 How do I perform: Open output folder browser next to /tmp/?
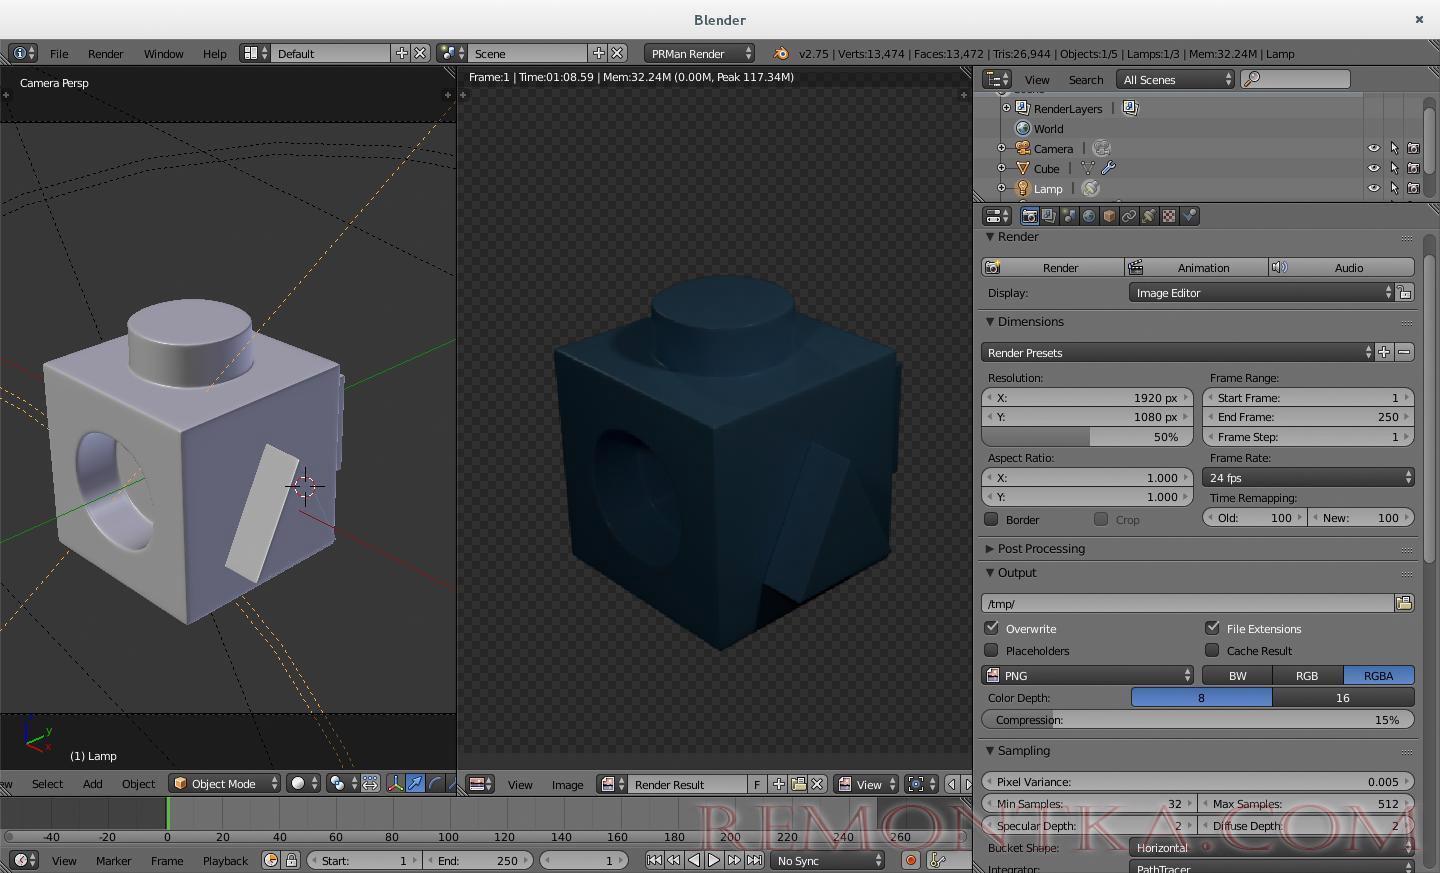pyautogui.click(x=1404, y=603)
